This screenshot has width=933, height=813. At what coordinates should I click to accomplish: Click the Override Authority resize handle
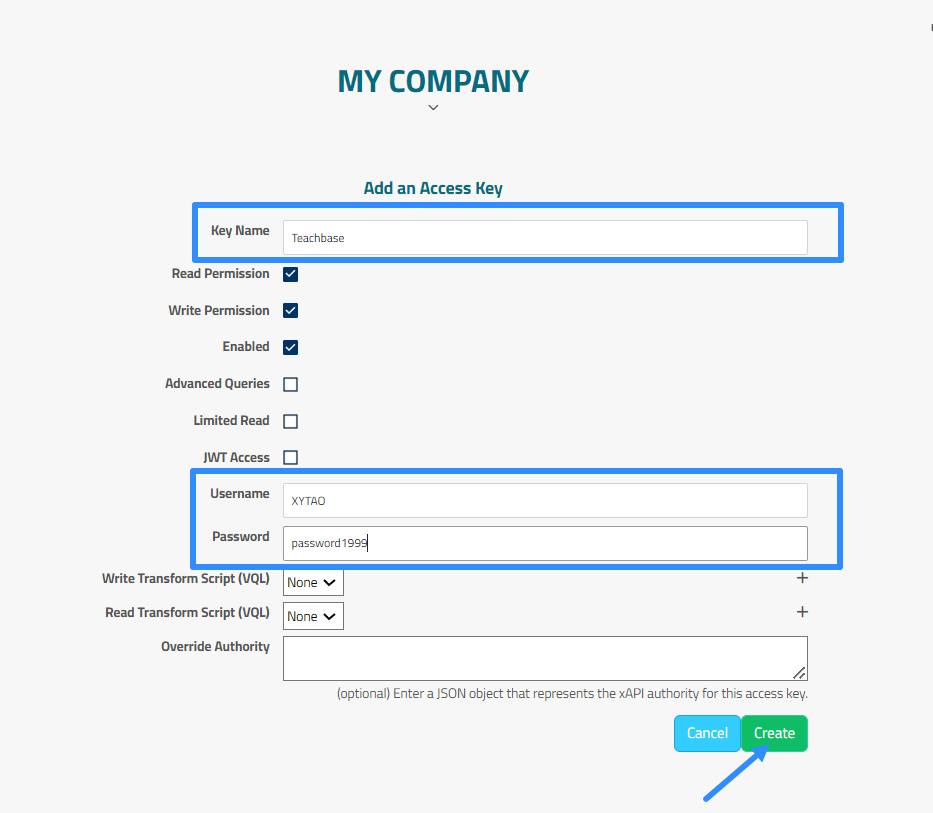tap(800, 674)
